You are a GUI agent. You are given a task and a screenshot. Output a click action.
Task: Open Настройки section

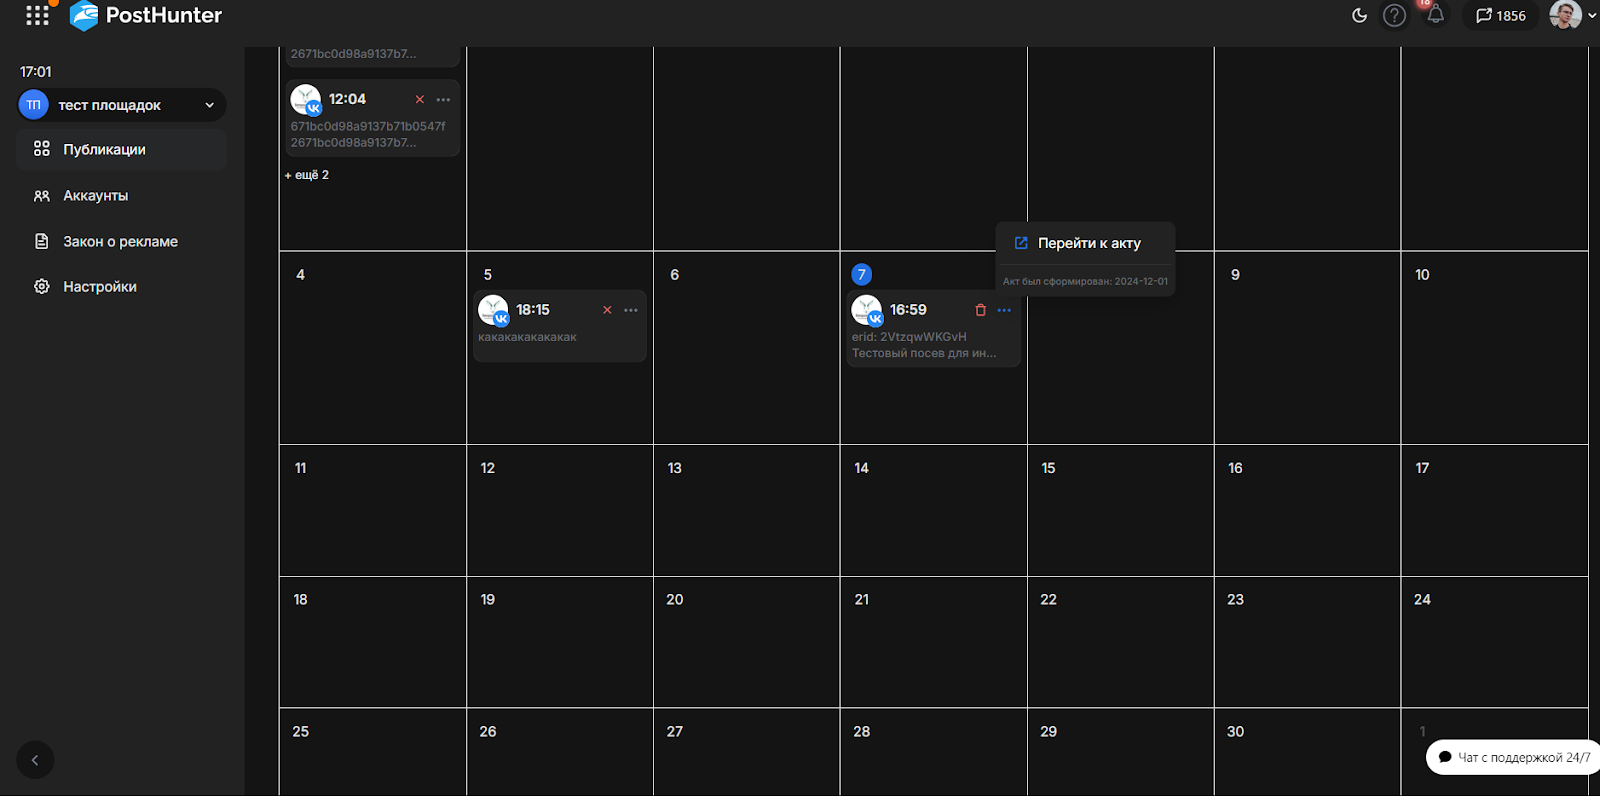pos(122,286)
